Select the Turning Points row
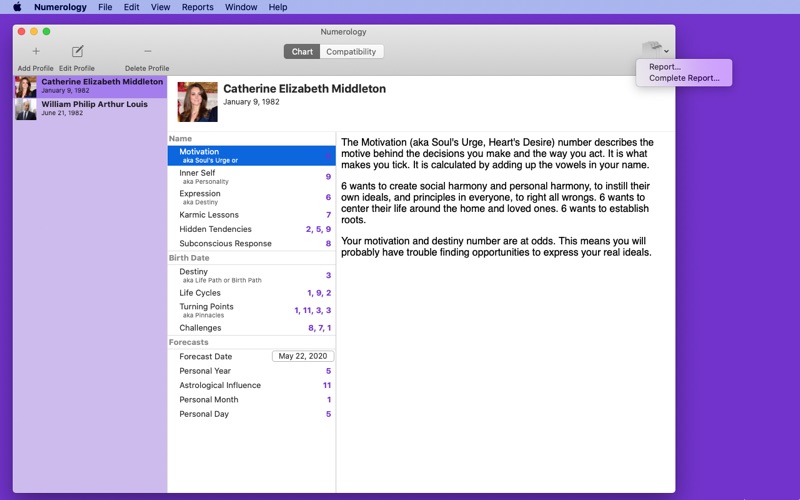Image resolution: width=800 pixels, height=500 pixels. [252, 310]
